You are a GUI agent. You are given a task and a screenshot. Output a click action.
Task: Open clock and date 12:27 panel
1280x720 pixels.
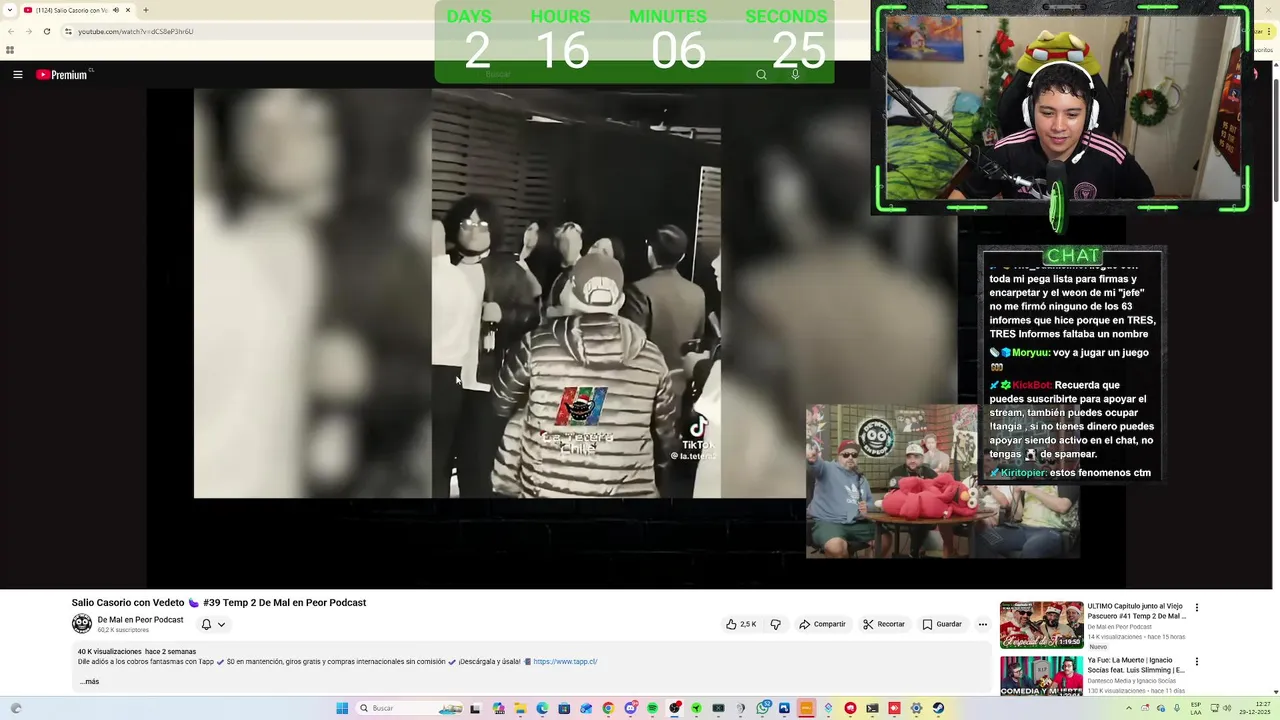pos(1255,708)
